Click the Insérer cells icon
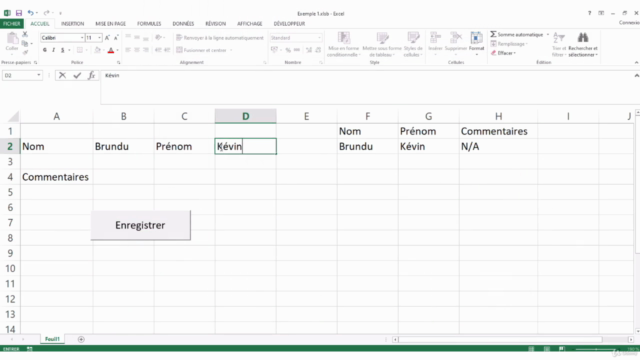 pos(435,44)
